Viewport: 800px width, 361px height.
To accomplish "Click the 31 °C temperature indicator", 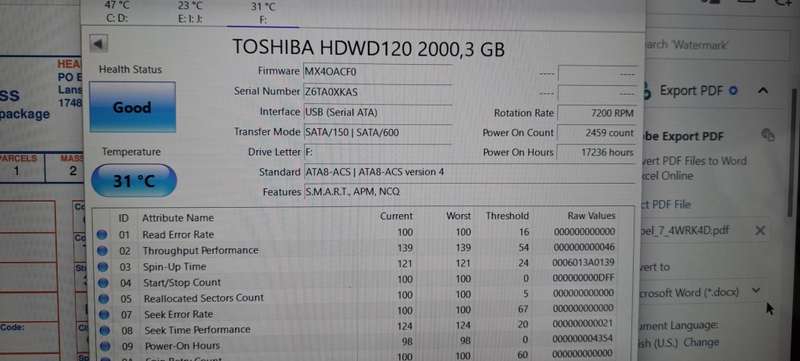I will 134,180.
